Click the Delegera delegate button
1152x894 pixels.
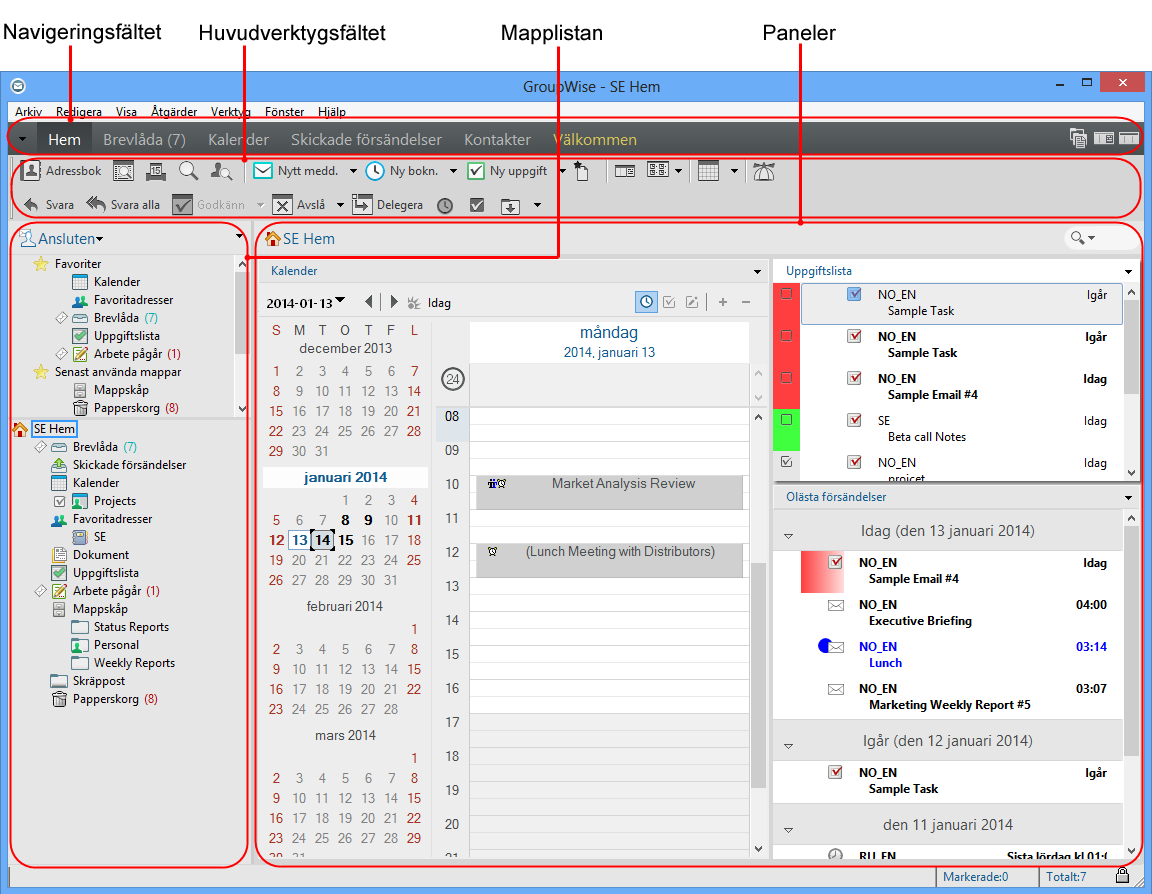point(387,205)
